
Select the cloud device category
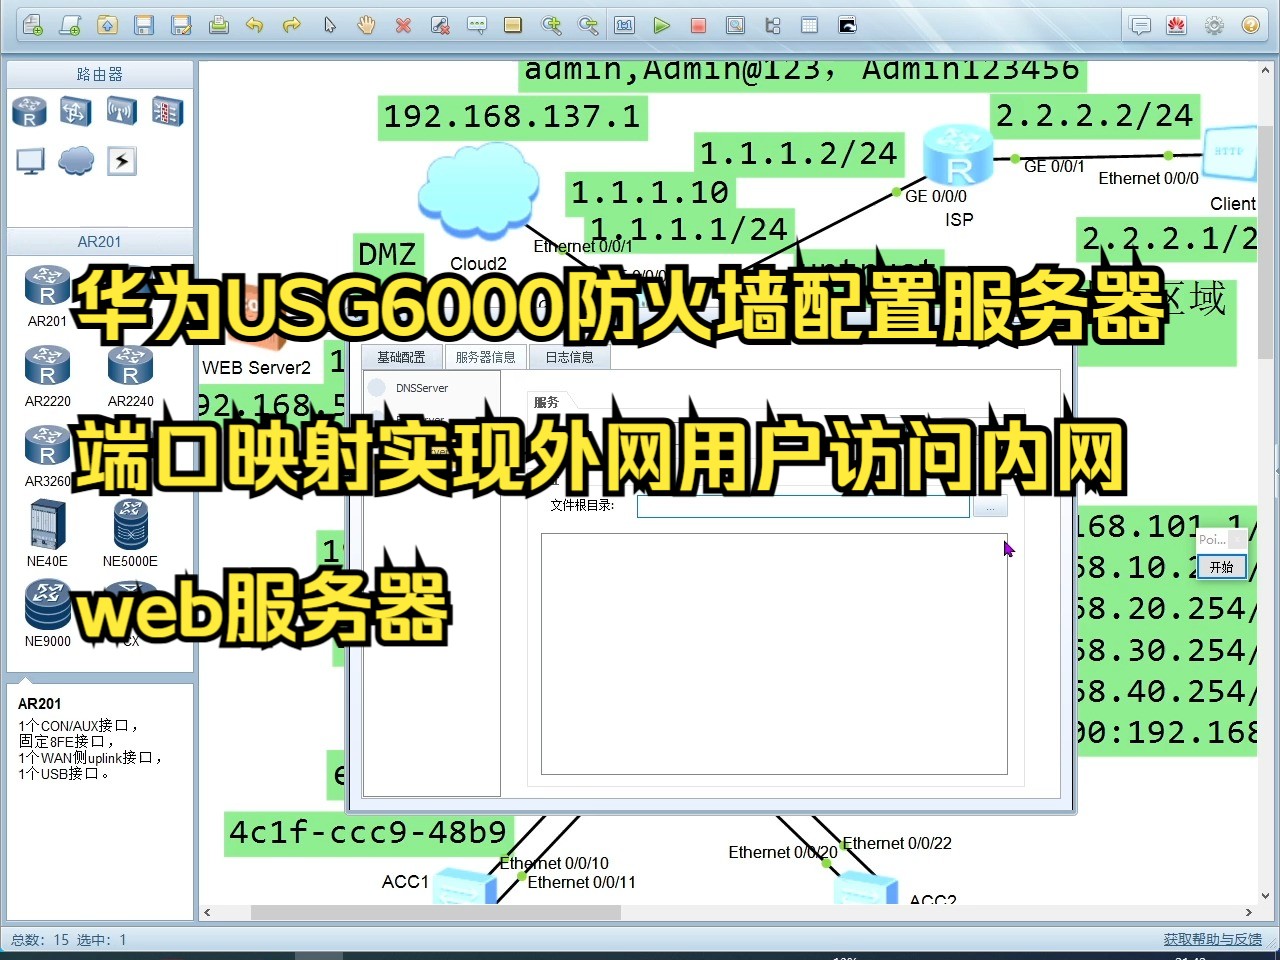(76, 161)
